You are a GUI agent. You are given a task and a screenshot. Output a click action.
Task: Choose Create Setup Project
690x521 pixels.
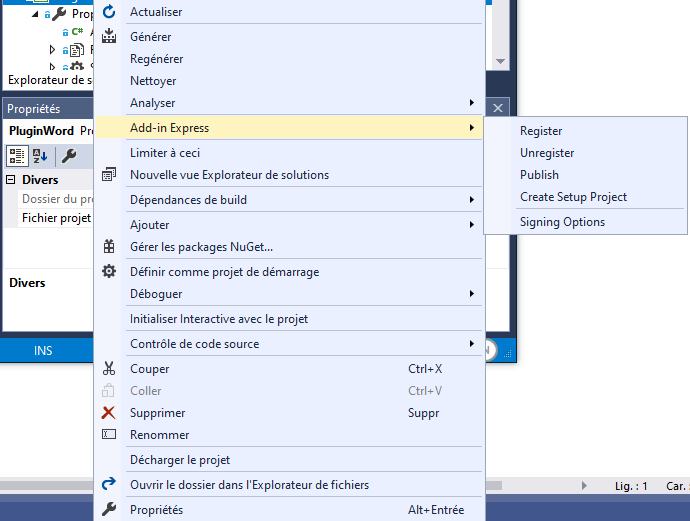(573, 197)
